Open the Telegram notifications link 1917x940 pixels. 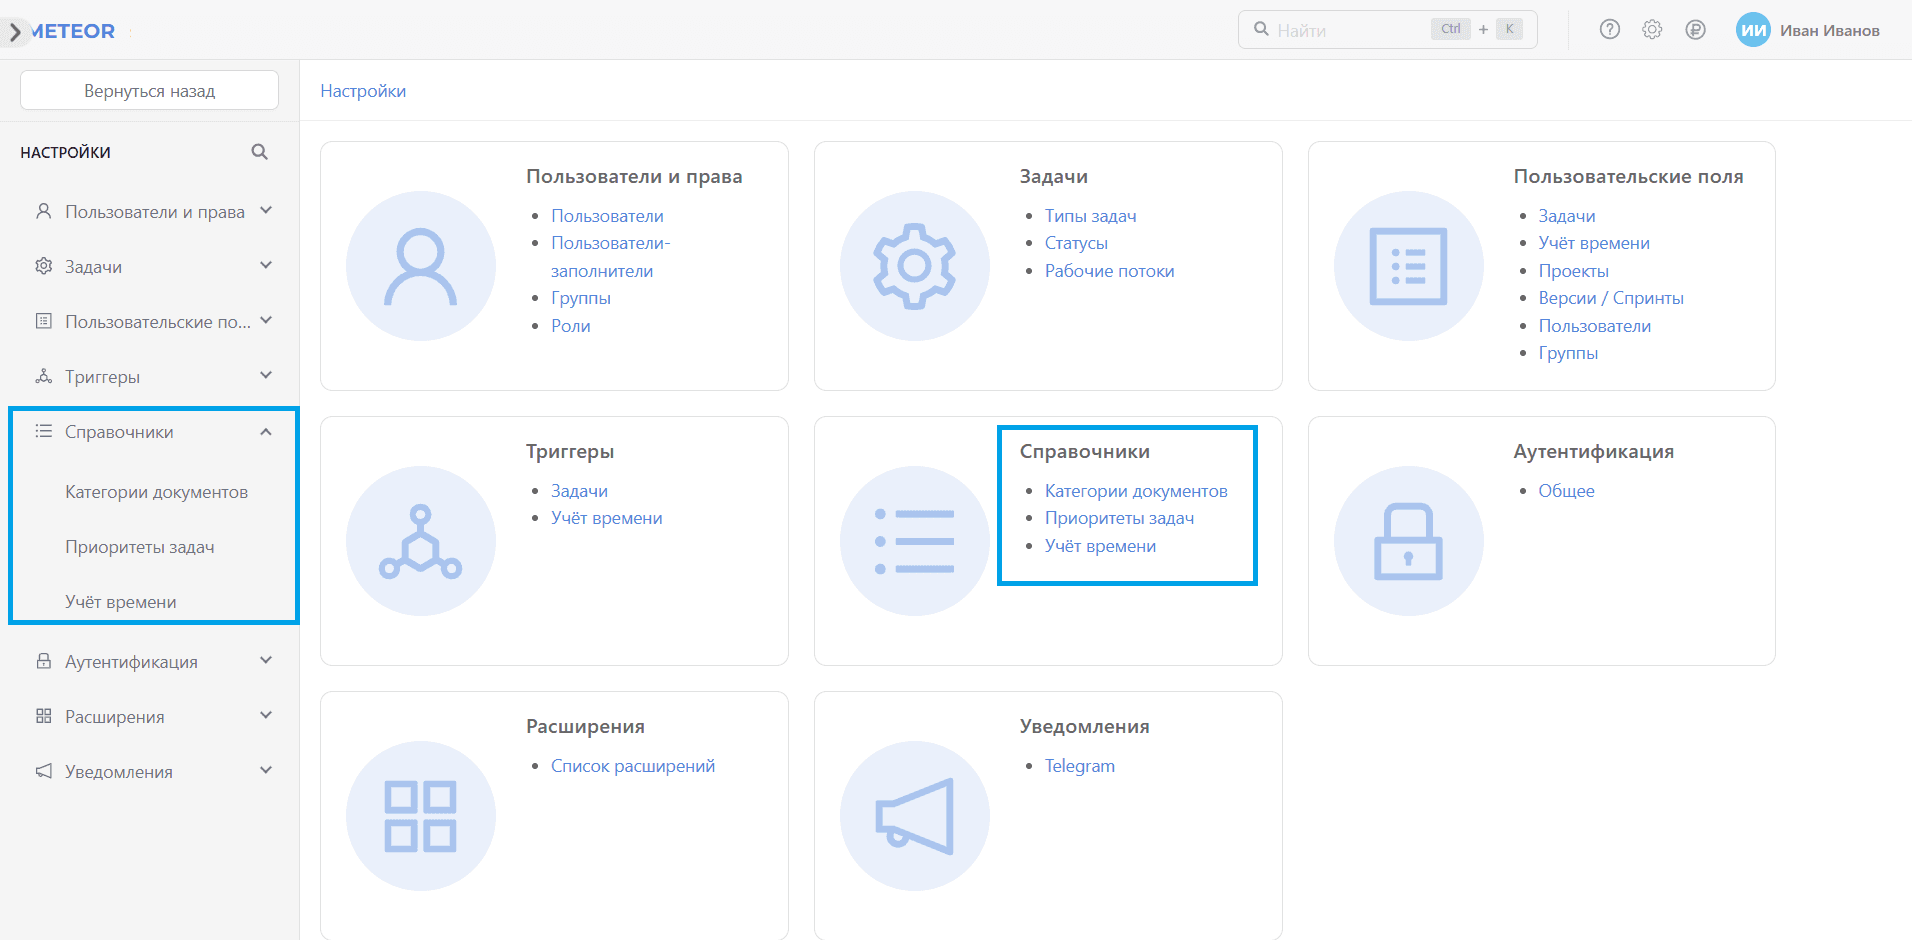(1079, 766)
